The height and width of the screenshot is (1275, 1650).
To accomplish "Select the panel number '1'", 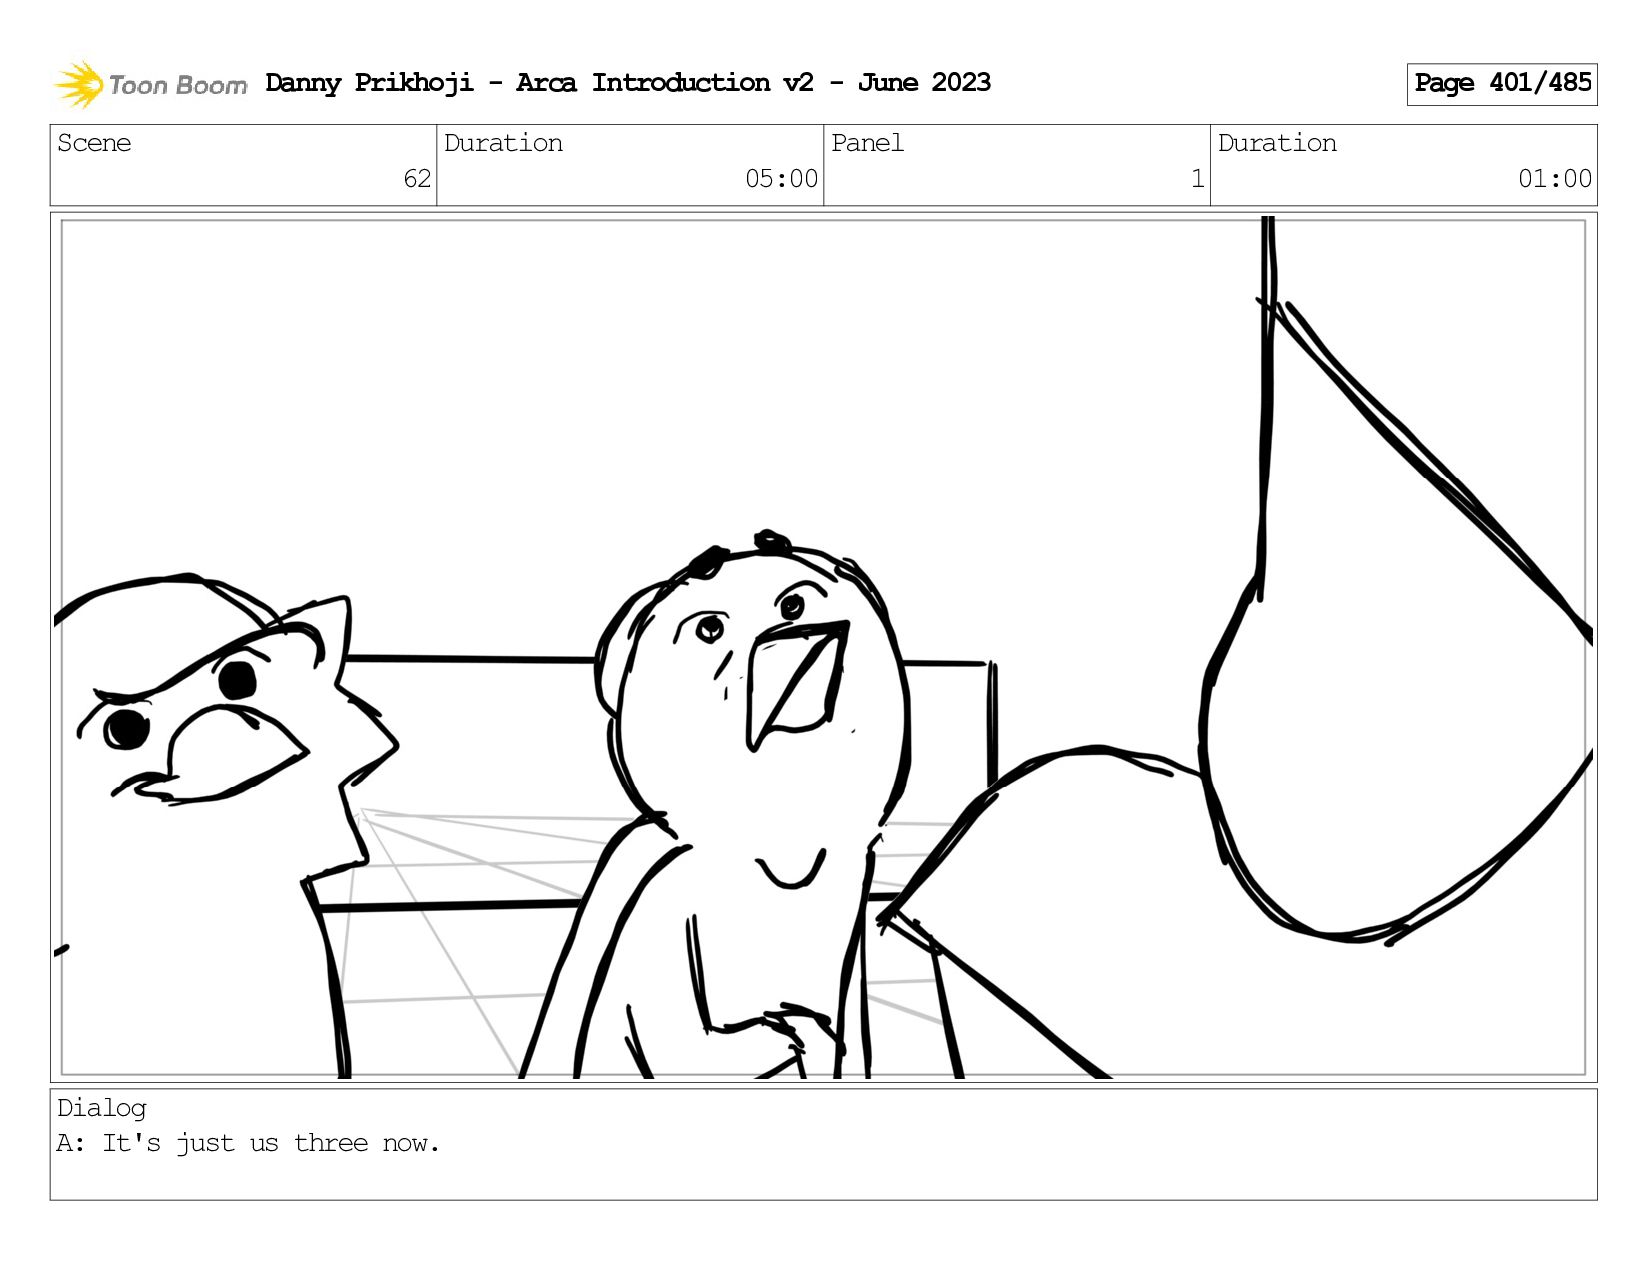I will pyautogui.click(x=1197, y=179).
